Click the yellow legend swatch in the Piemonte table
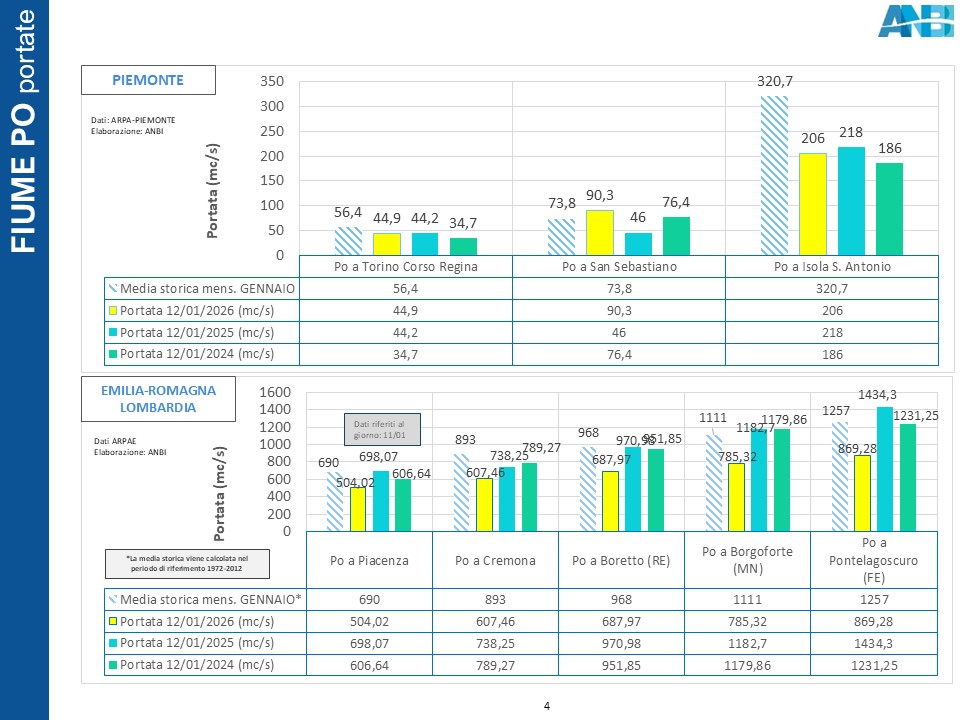The width and height of the screenshot is (960, 720). coord(113,310)
